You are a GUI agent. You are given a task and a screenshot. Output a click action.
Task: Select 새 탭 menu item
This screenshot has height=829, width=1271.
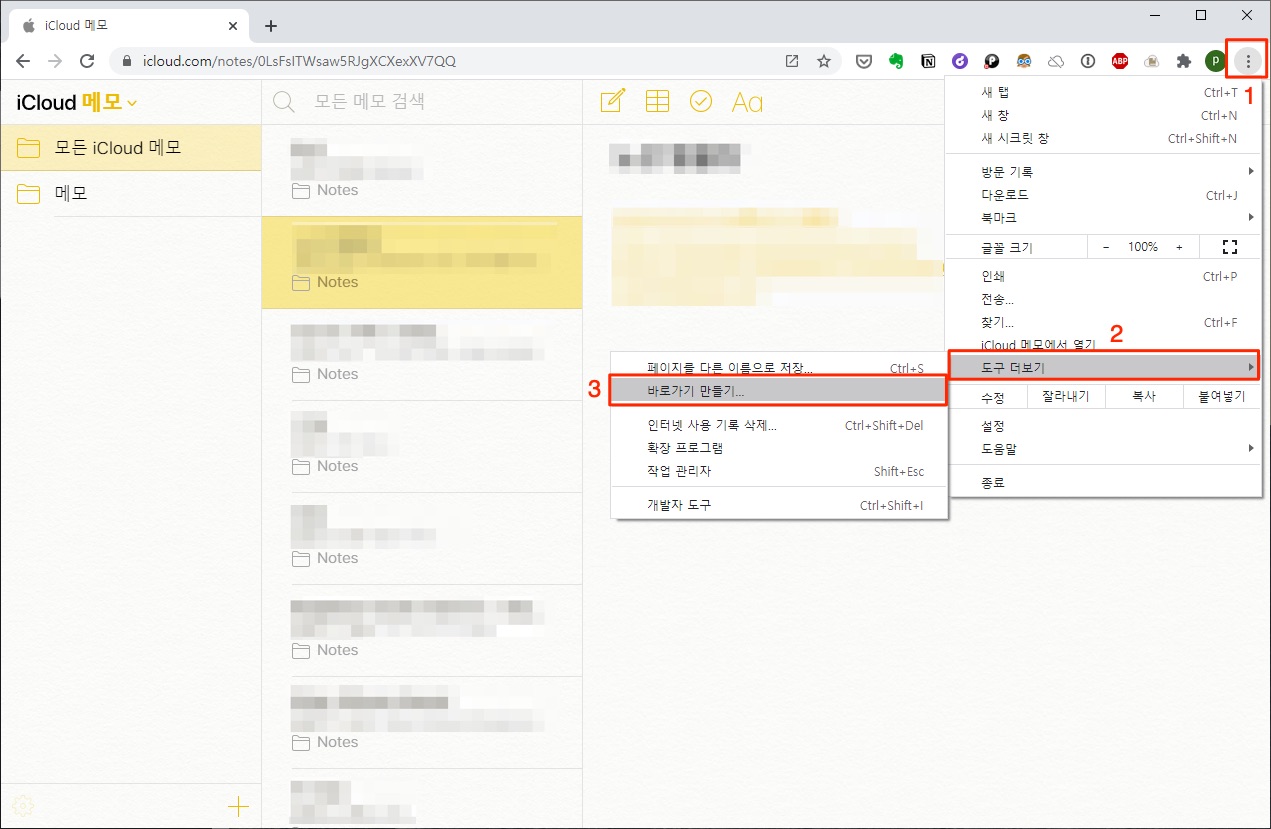(1103, 92)
